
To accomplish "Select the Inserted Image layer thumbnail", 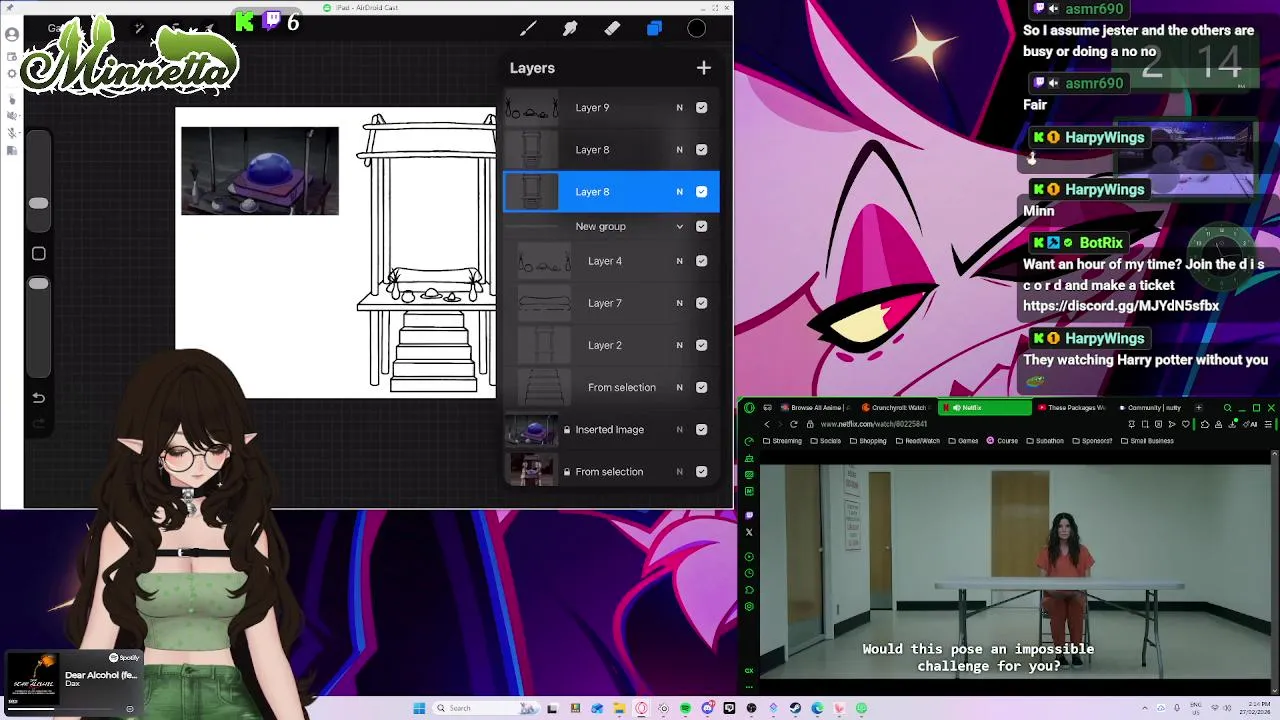I will click(x=531, y=430).
